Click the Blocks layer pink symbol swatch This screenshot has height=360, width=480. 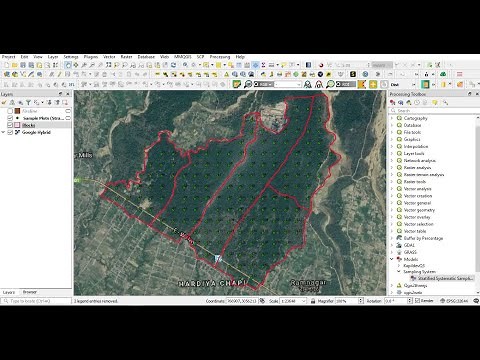(17, 125)
